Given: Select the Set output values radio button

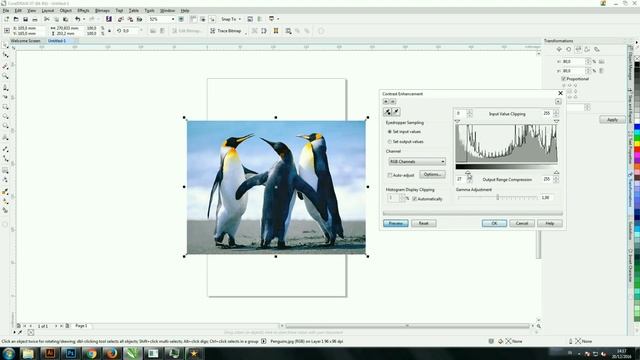Looking at the screenshot, I should [390, 142].
